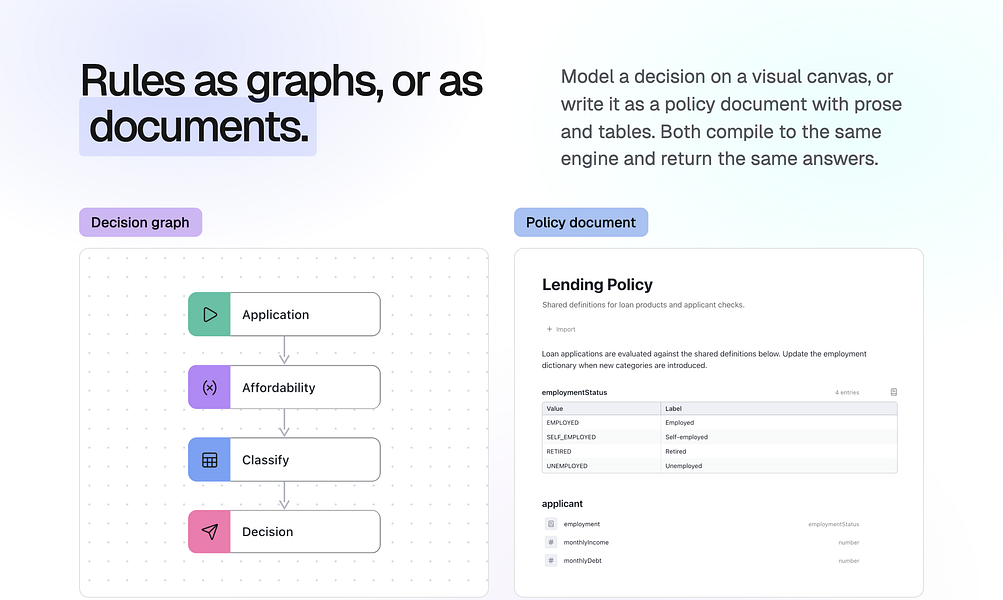Click the plus icon beside Import
Viewport: 1003px width, 600px height.
(x=549, y=329)
